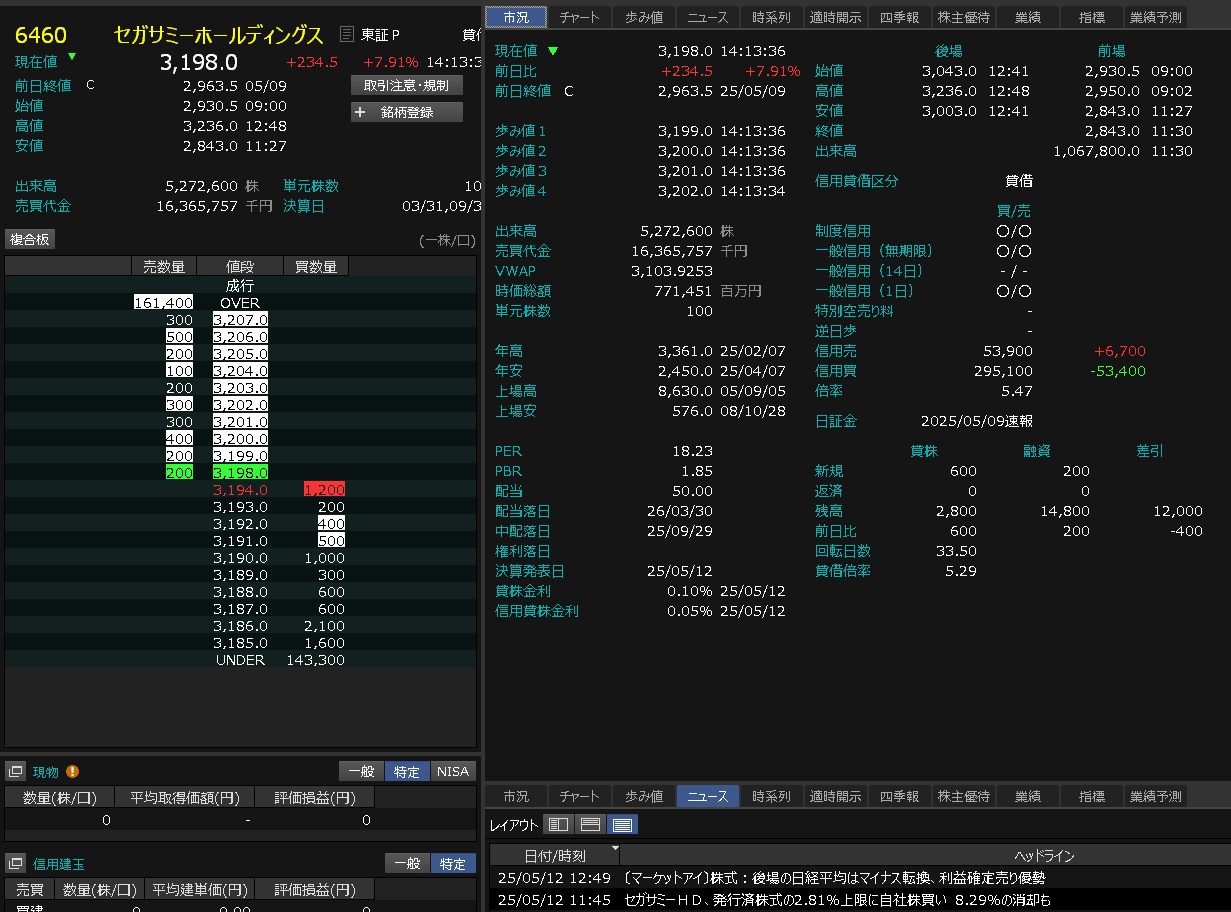This screenshot has height=912, width=1231.
Task: Switch to 業績予測 tab in upper tab row
Action: [1155, 17]
